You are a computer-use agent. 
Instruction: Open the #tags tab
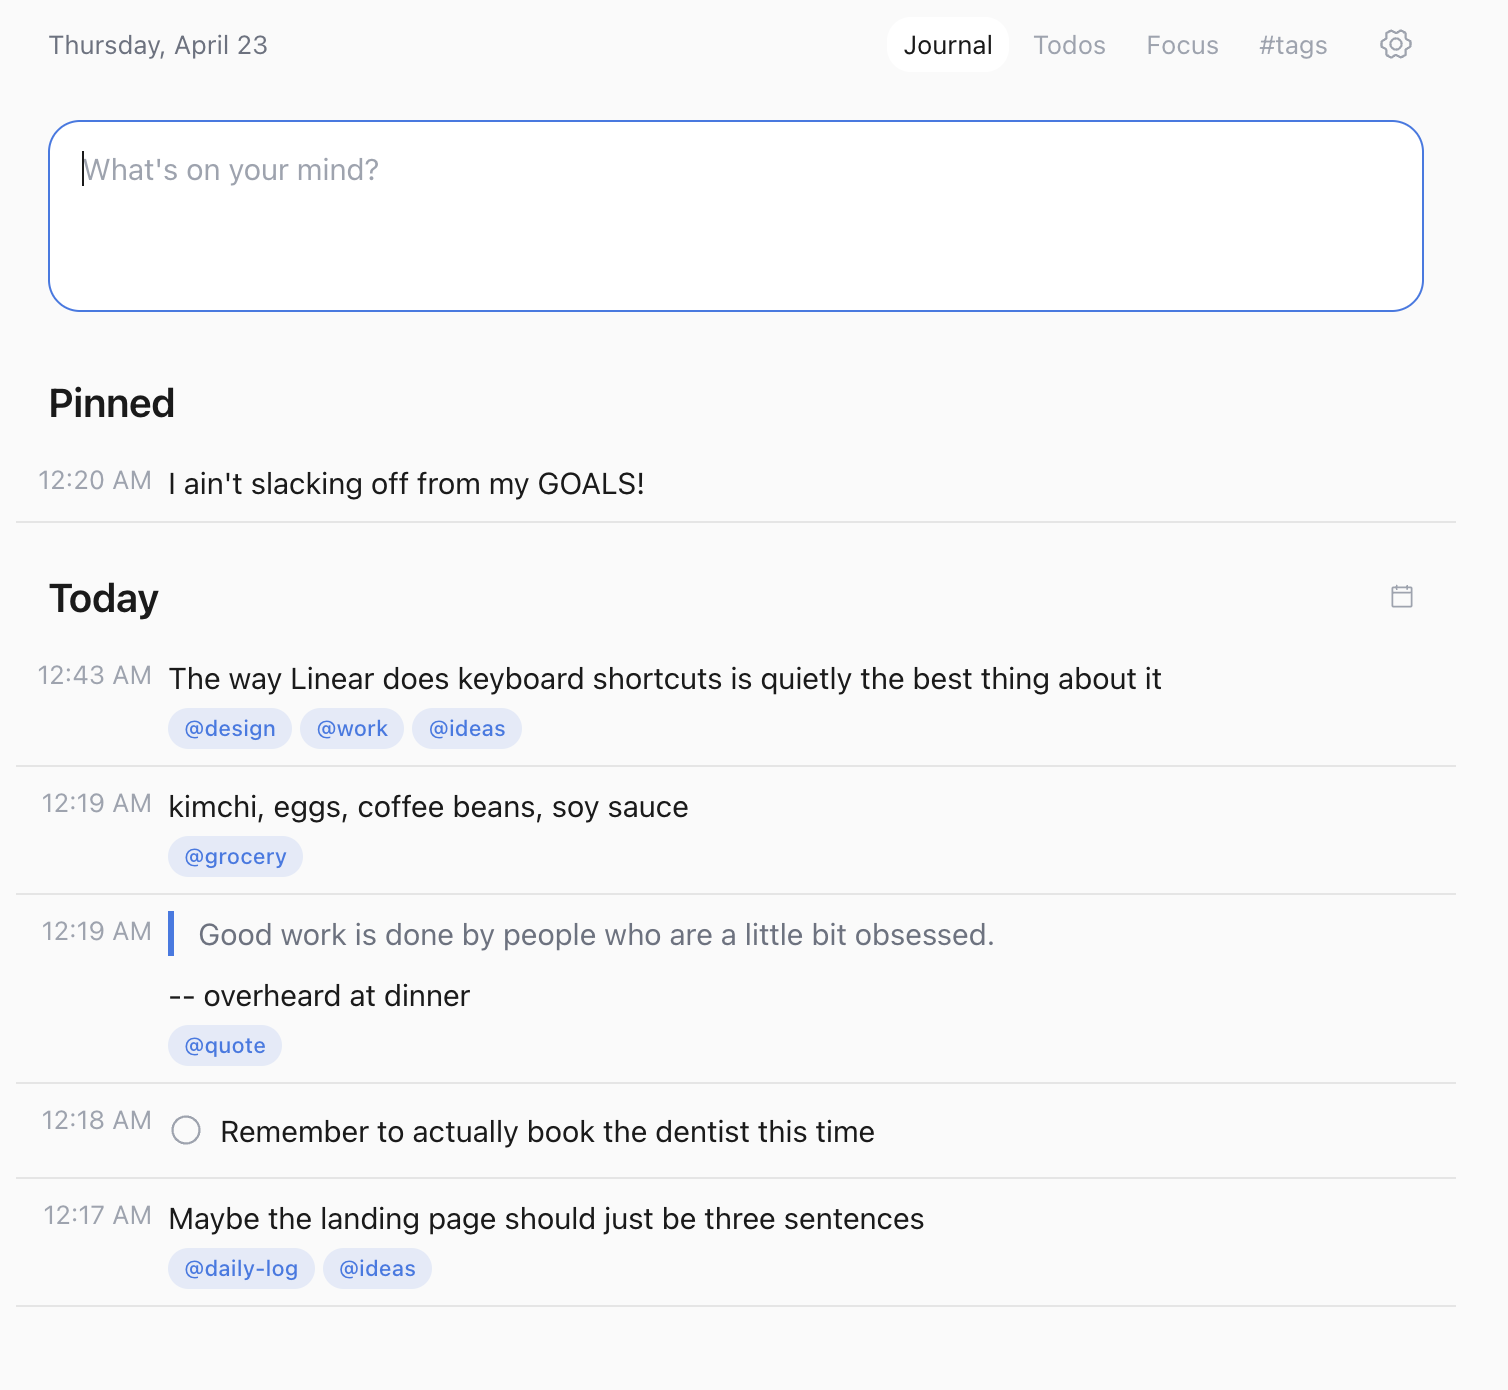1292,45
